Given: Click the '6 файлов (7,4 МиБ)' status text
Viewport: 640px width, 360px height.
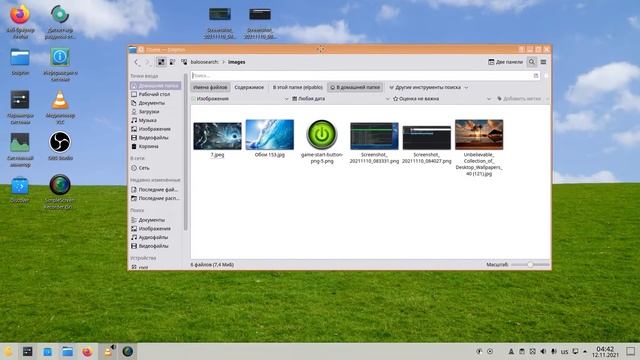Looking at the screenshot, I should (x=212, y=265).
